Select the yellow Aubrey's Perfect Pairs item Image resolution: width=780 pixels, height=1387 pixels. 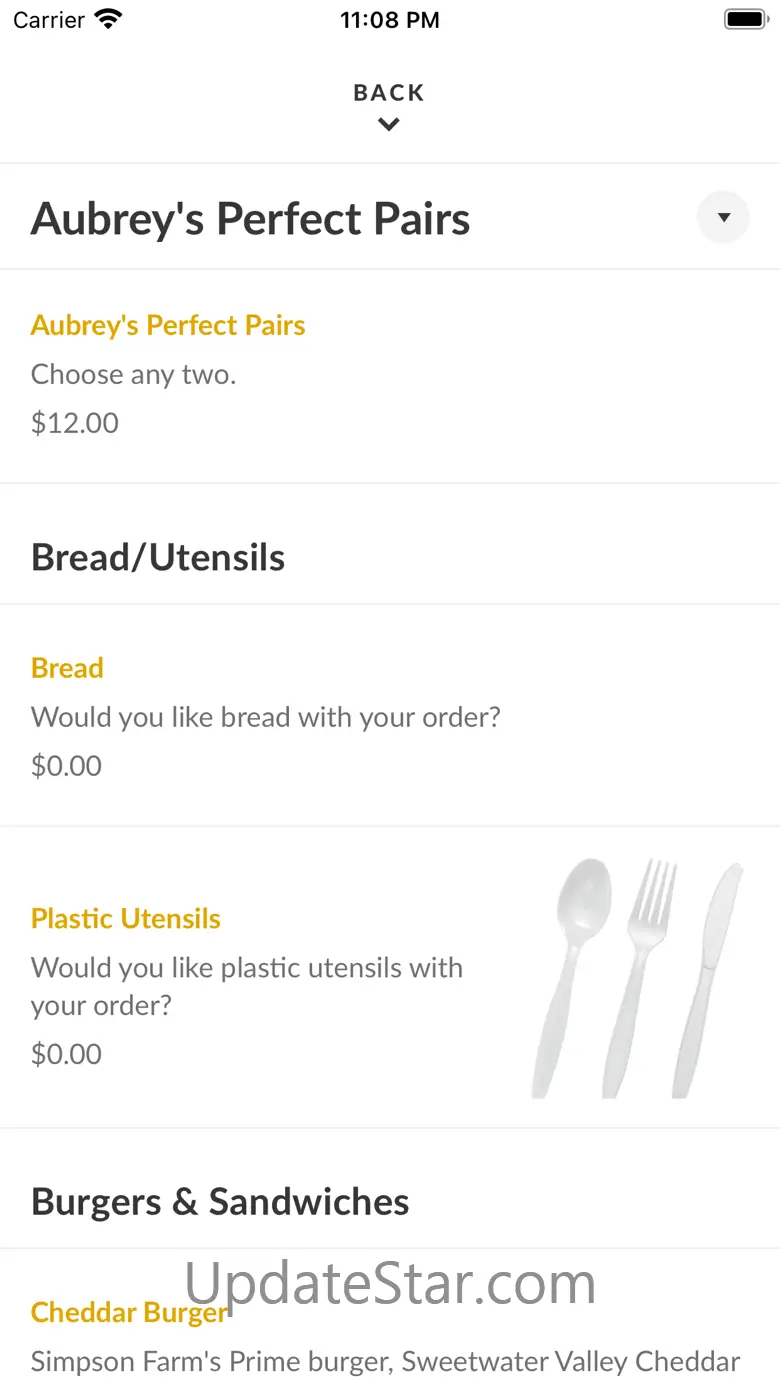pos(168,325)
